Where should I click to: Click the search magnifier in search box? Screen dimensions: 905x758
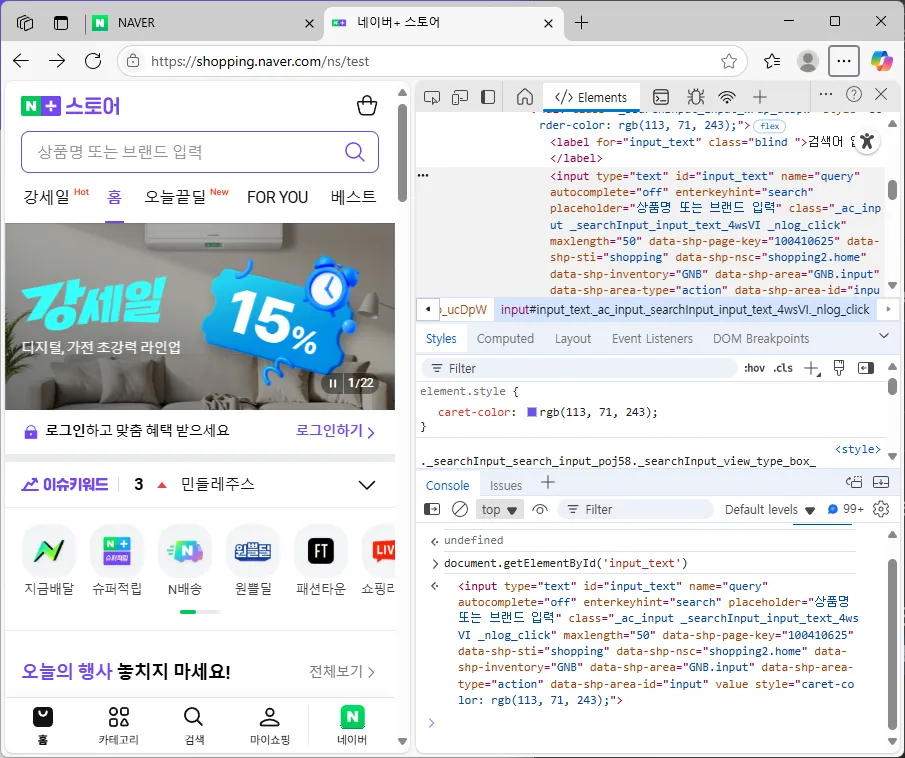click(x=354, y=152)
